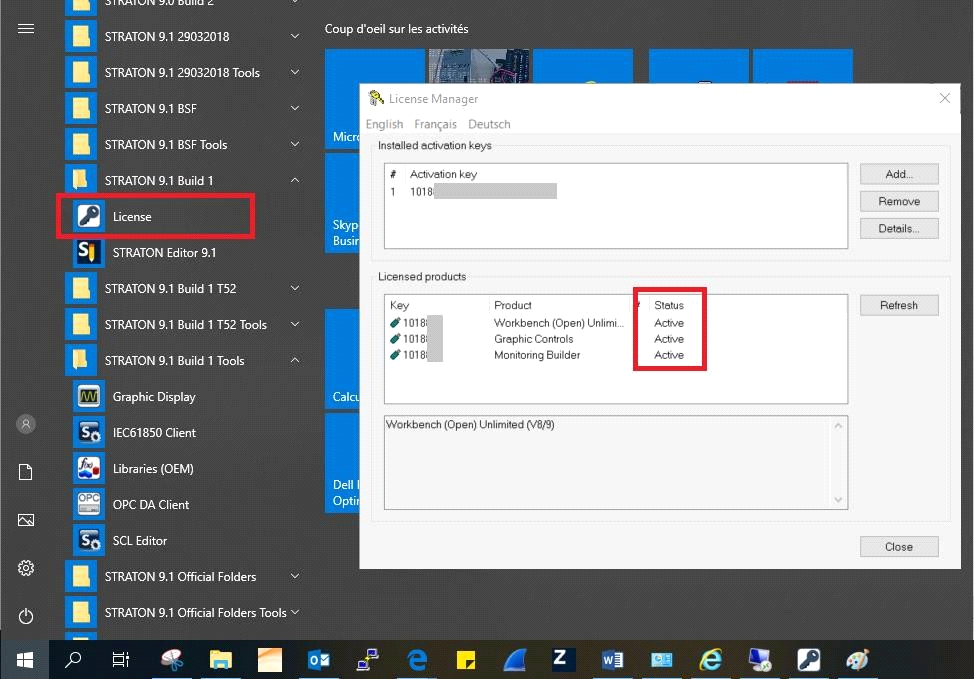
Task: Launch Snipping Tool from the taskbar
Action: (171, 660)
